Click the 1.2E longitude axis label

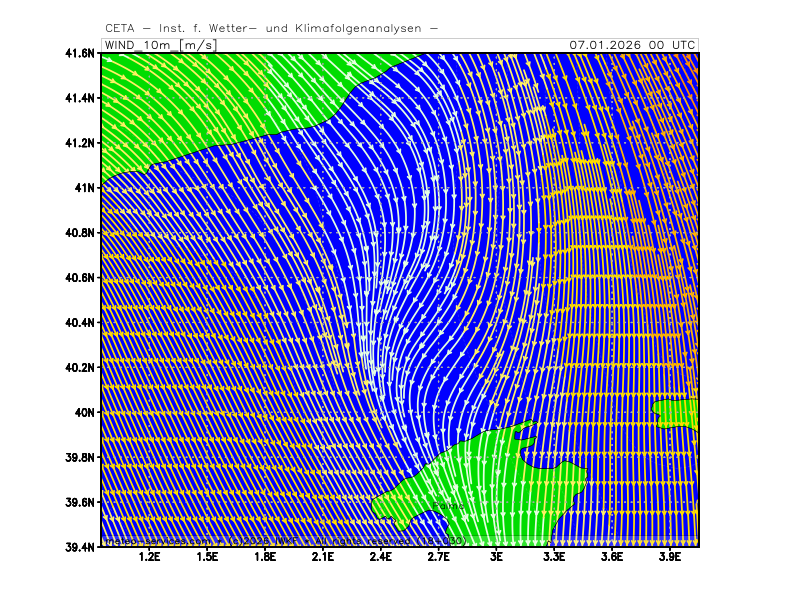pyautogui.click(x=150, y=557)
